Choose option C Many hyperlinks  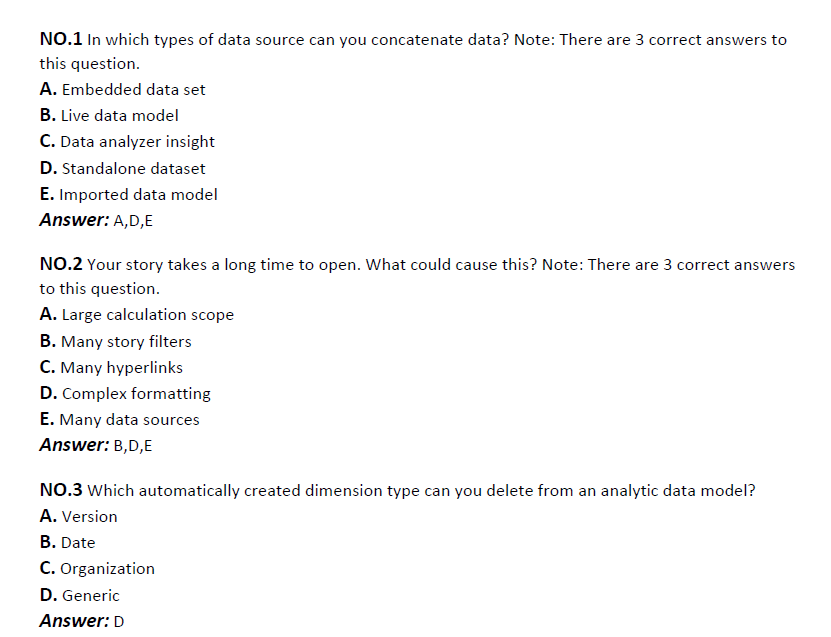[111, 367]
